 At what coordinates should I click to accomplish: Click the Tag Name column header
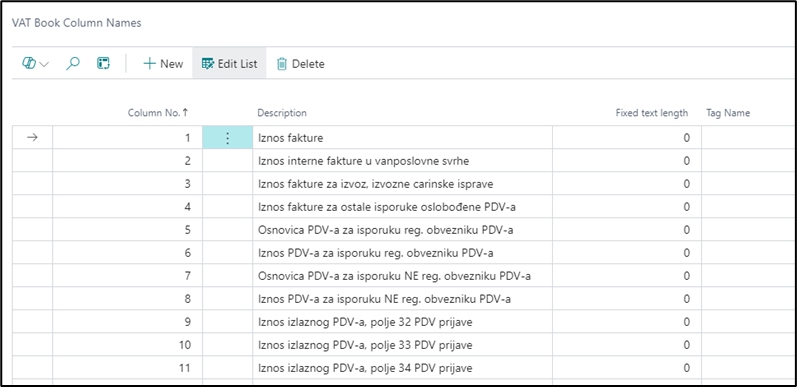coord(728,113)
